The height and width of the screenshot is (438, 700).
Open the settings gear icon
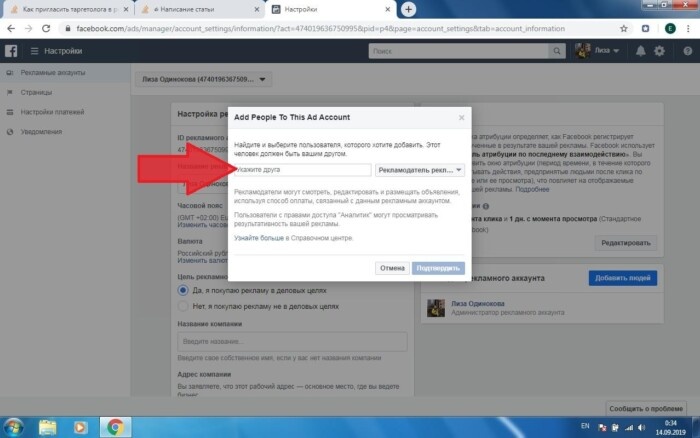[659, 51]
